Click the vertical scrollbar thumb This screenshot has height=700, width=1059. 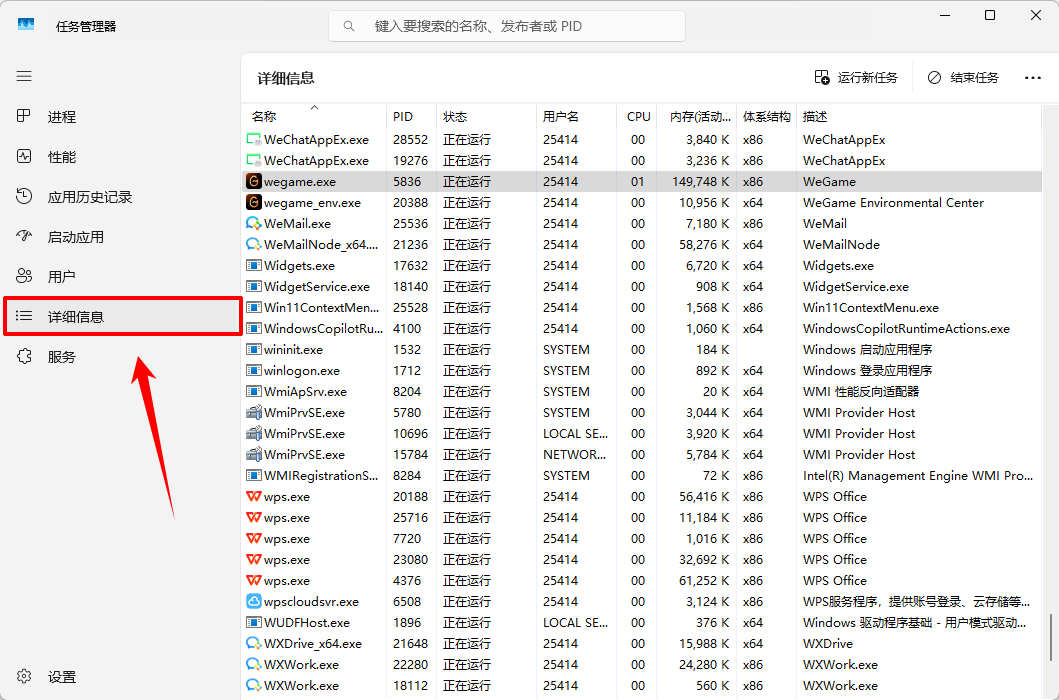[x=1051, y=636]
